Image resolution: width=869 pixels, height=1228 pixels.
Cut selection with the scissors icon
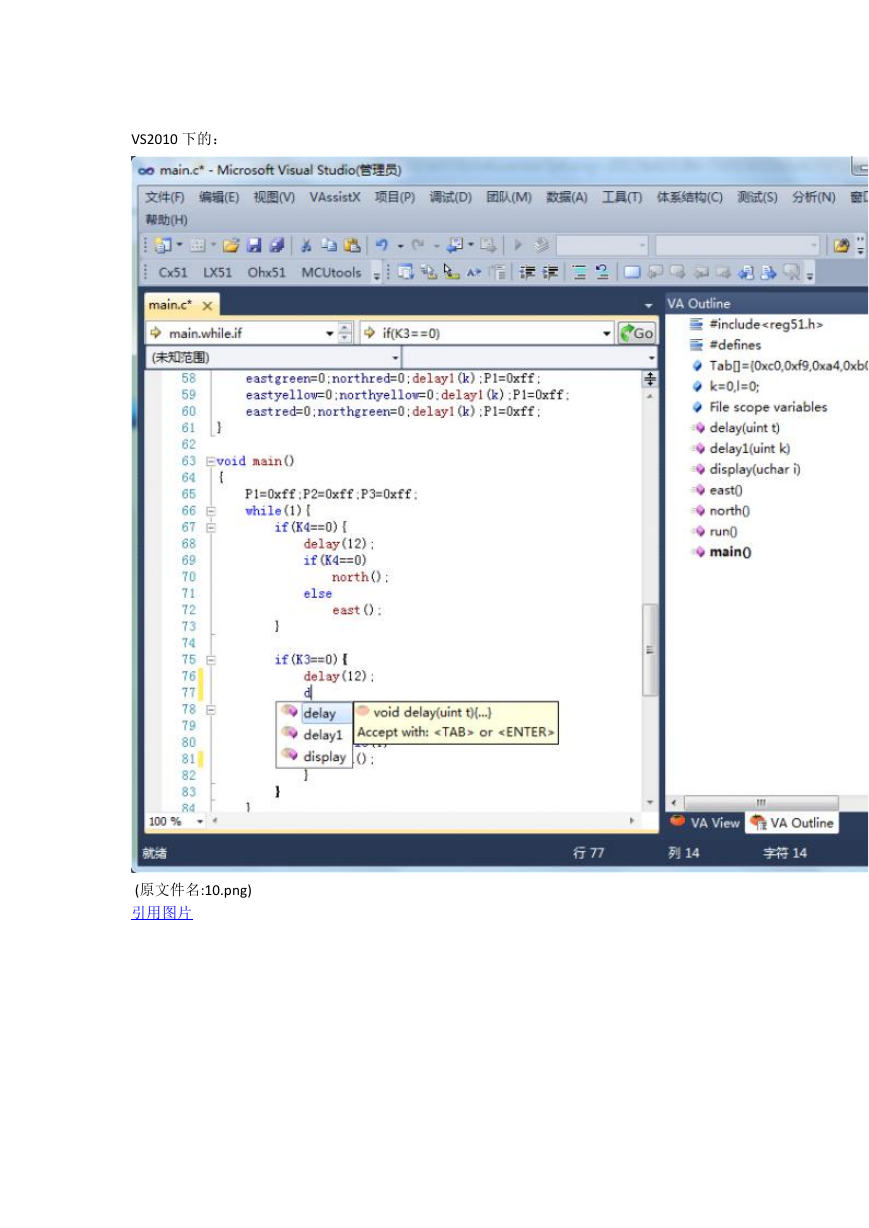click(x=306, y=245)
